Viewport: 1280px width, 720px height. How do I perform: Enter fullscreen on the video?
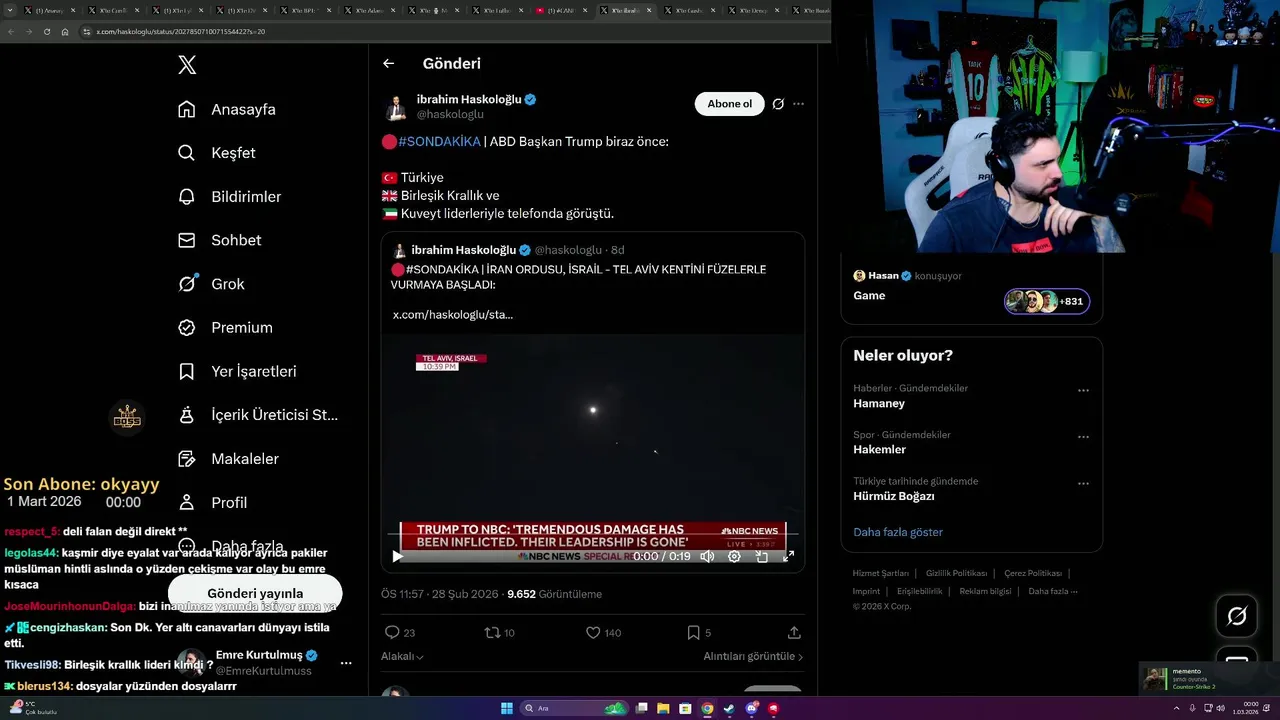tap(788, 557)
